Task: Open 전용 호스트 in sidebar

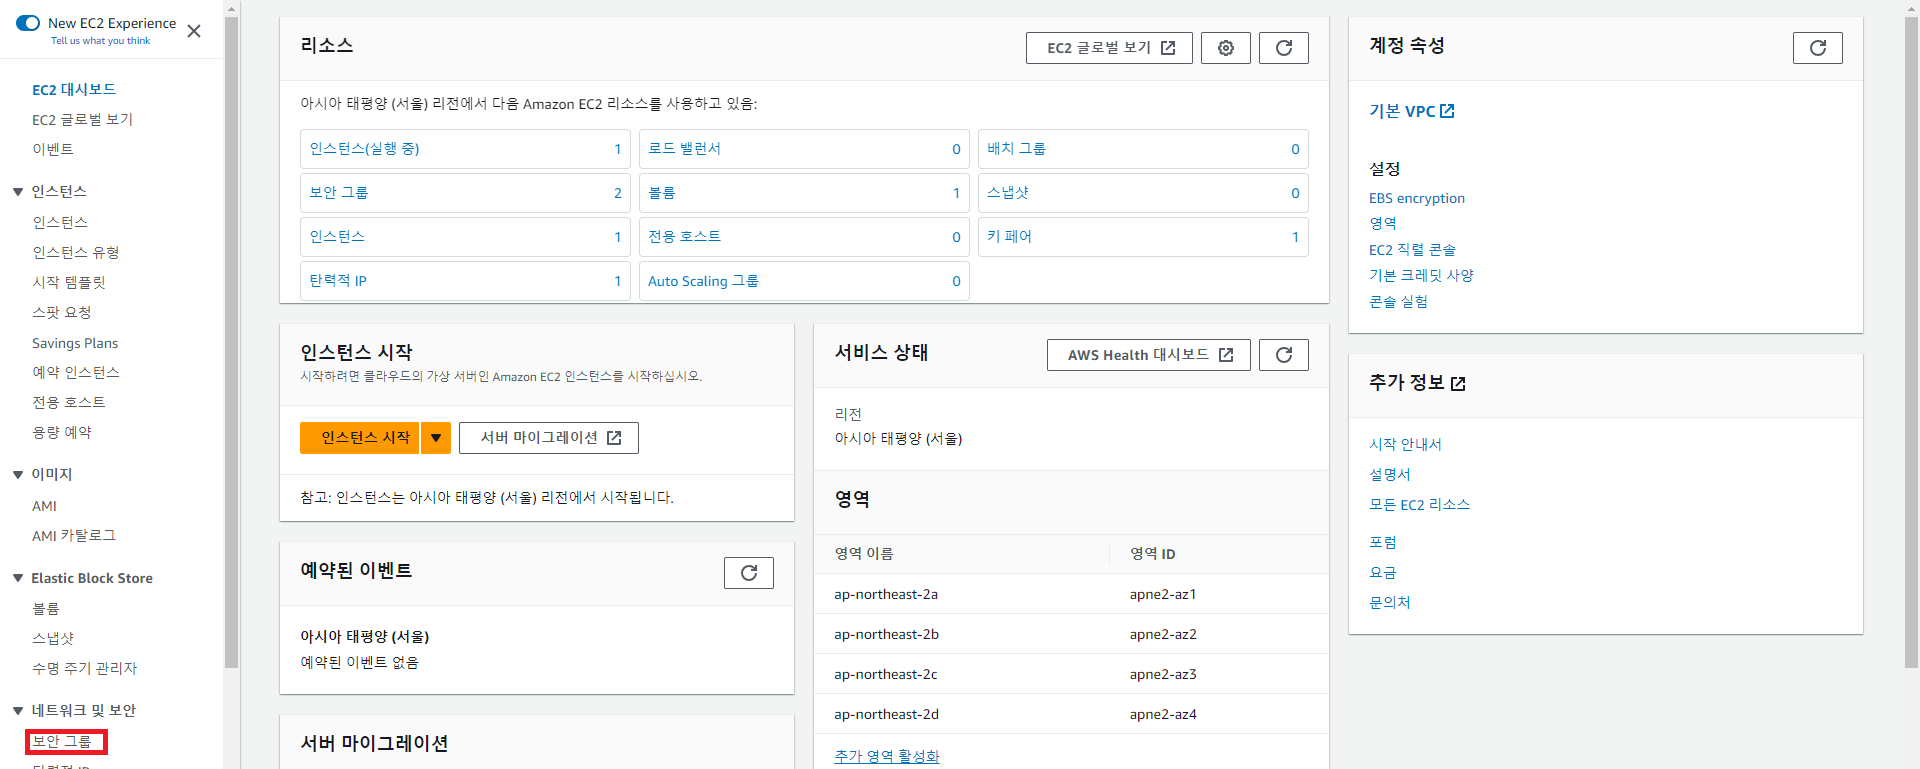Action: click(69, 402)
